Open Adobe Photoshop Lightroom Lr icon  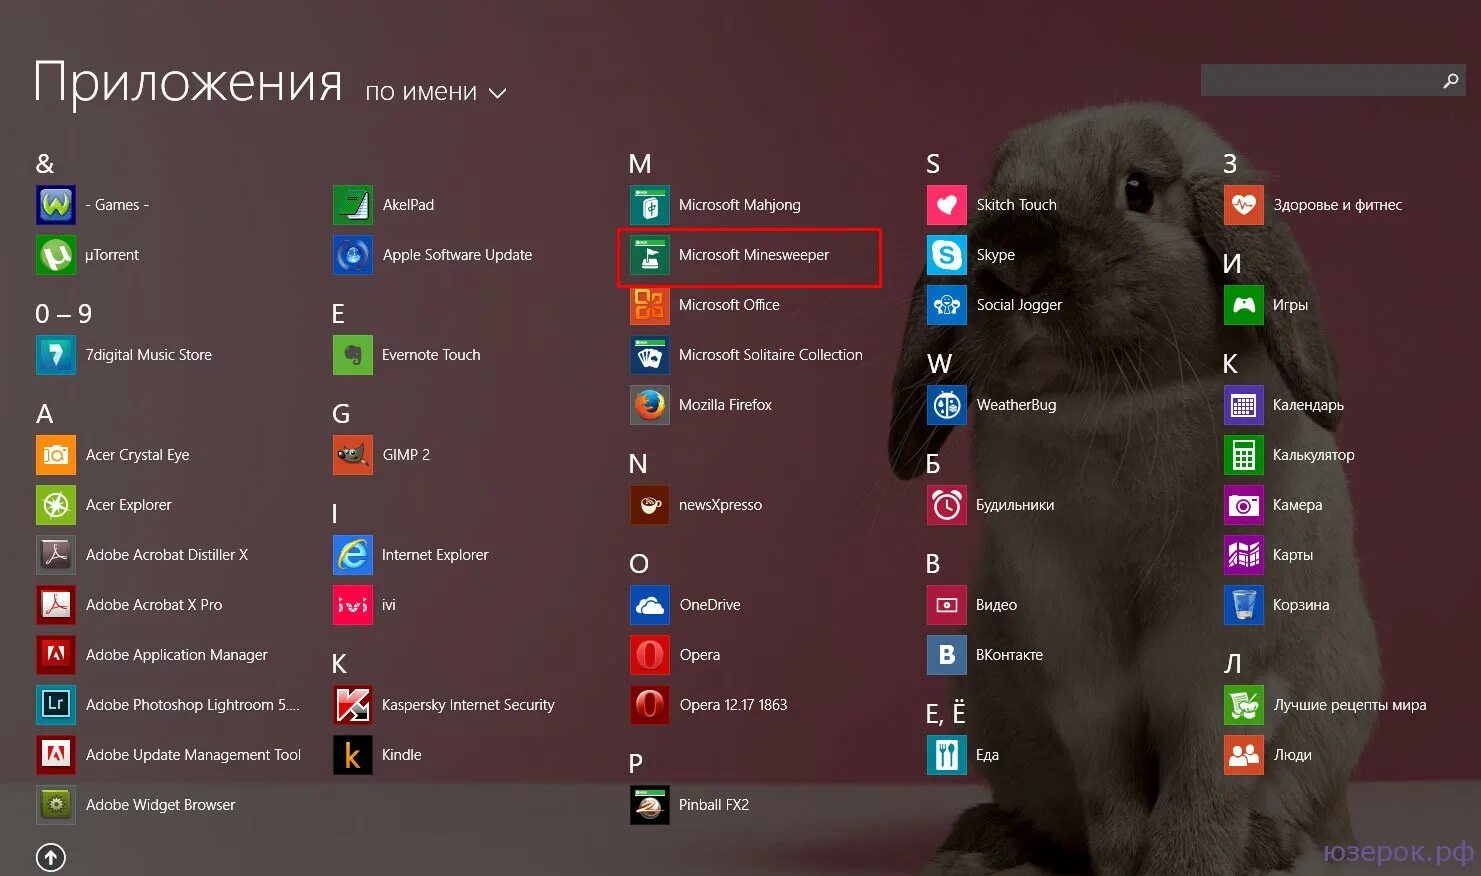tap(56, 705)
